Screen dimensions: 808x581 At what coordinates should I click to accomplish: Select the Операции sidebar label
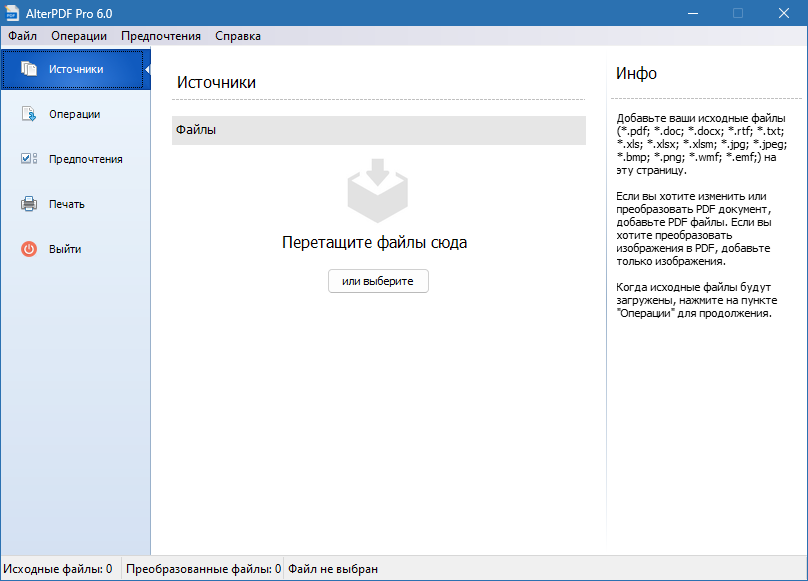[75, 114]
